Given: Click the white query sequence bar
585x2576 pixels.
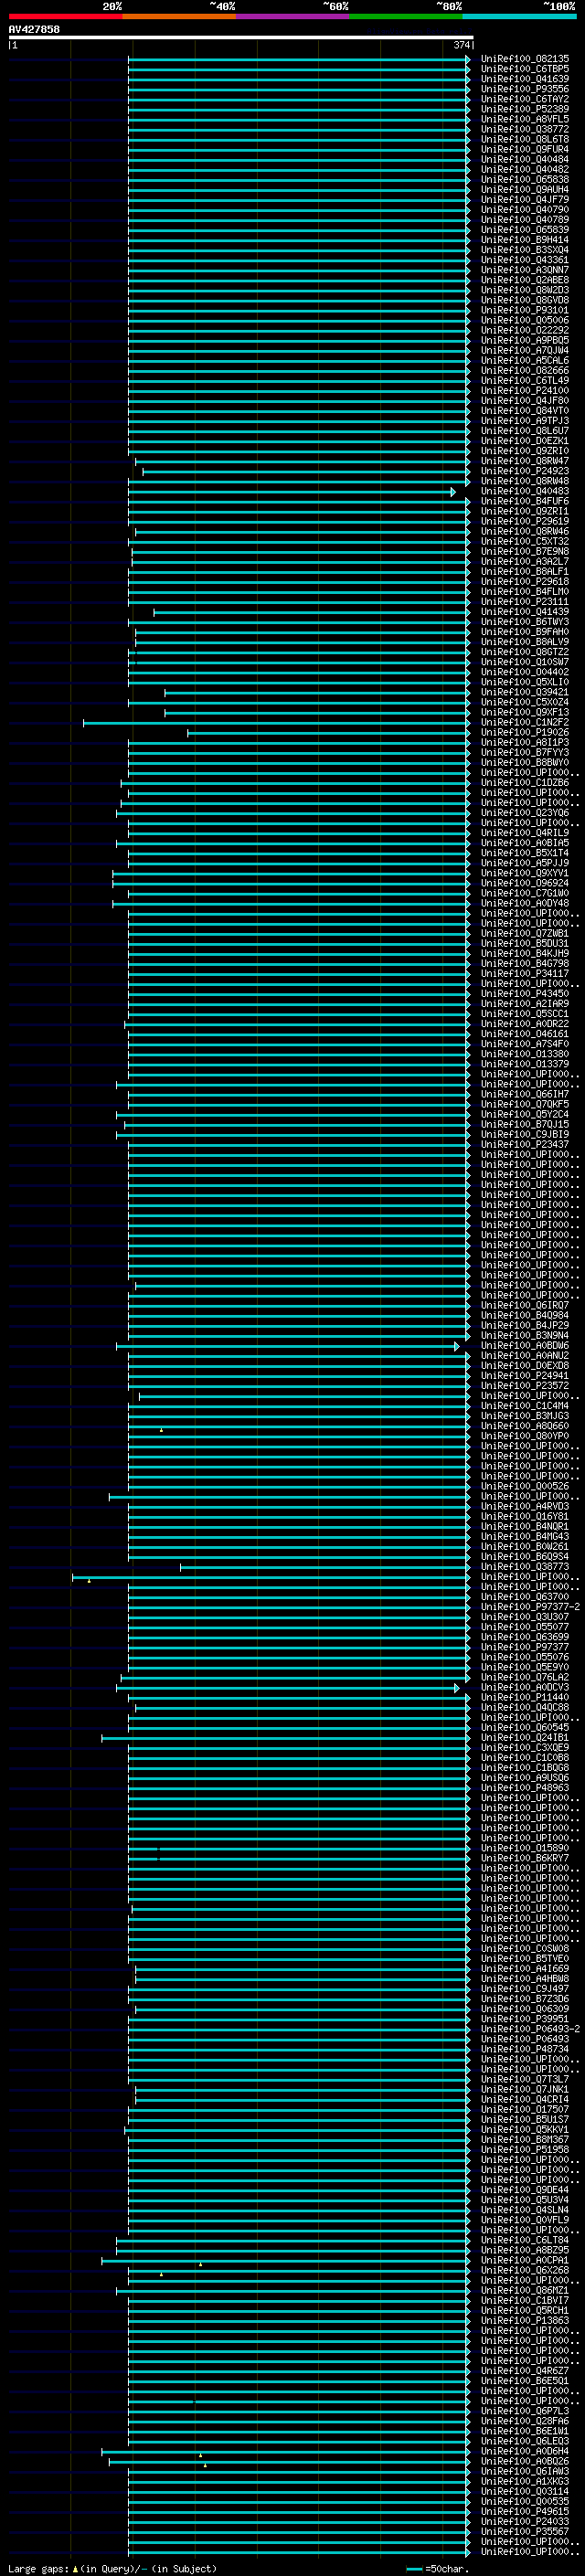Looking at the screenshot, I should coord(241,37).
